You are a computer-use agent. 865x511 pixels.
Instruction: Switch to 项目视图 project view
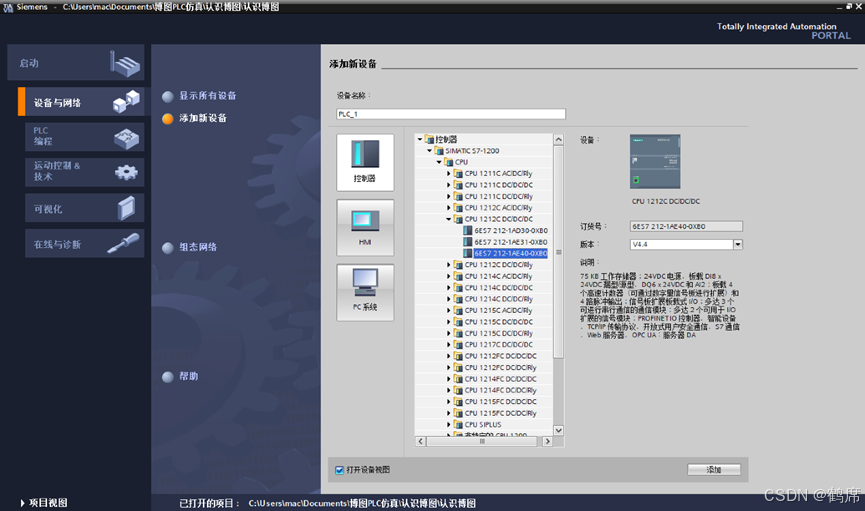(x=44, y=503)
